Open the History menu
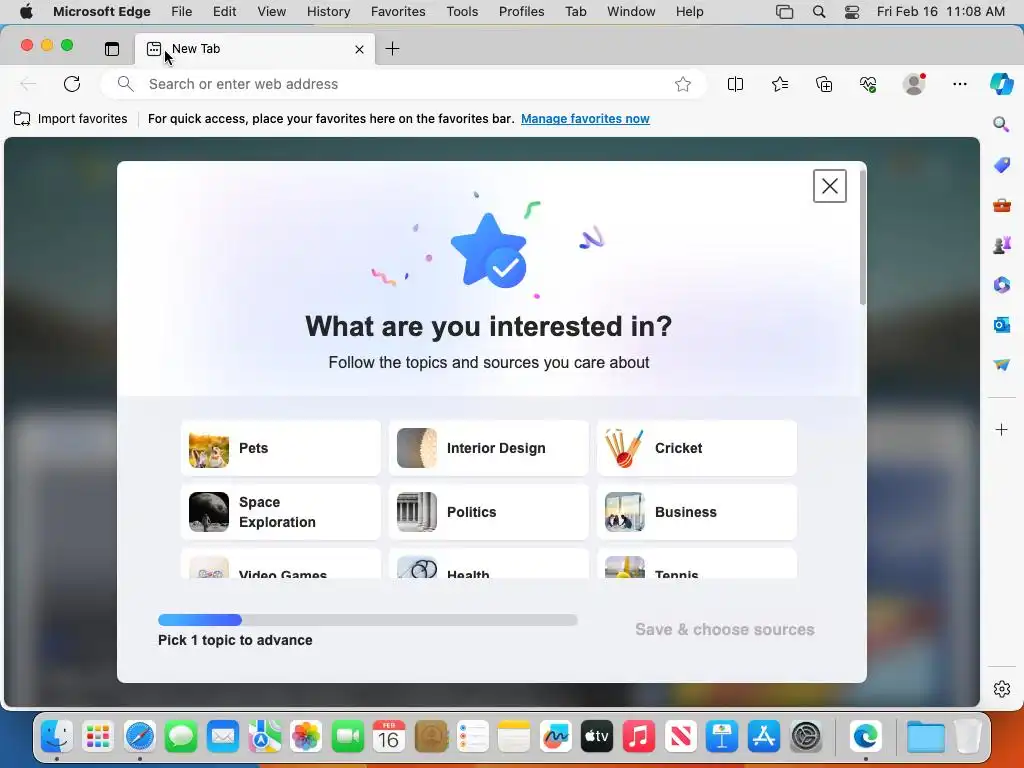The height and width of the screenshot is (768, 1024). (x=328, y=11)
